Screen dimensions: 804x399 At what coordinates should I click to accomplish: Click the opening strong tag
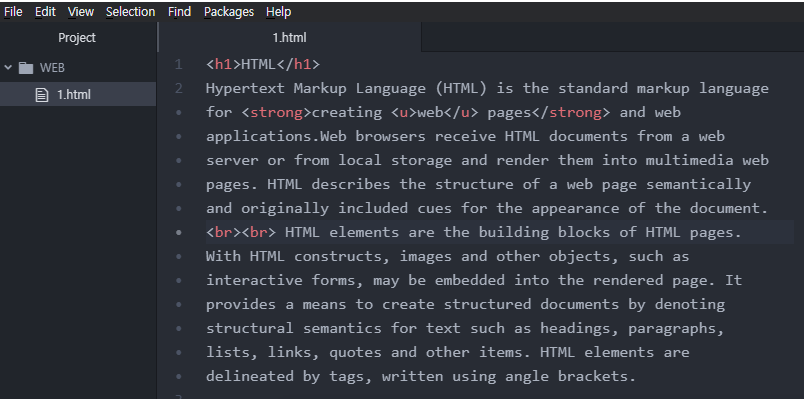tap(276, 112)
